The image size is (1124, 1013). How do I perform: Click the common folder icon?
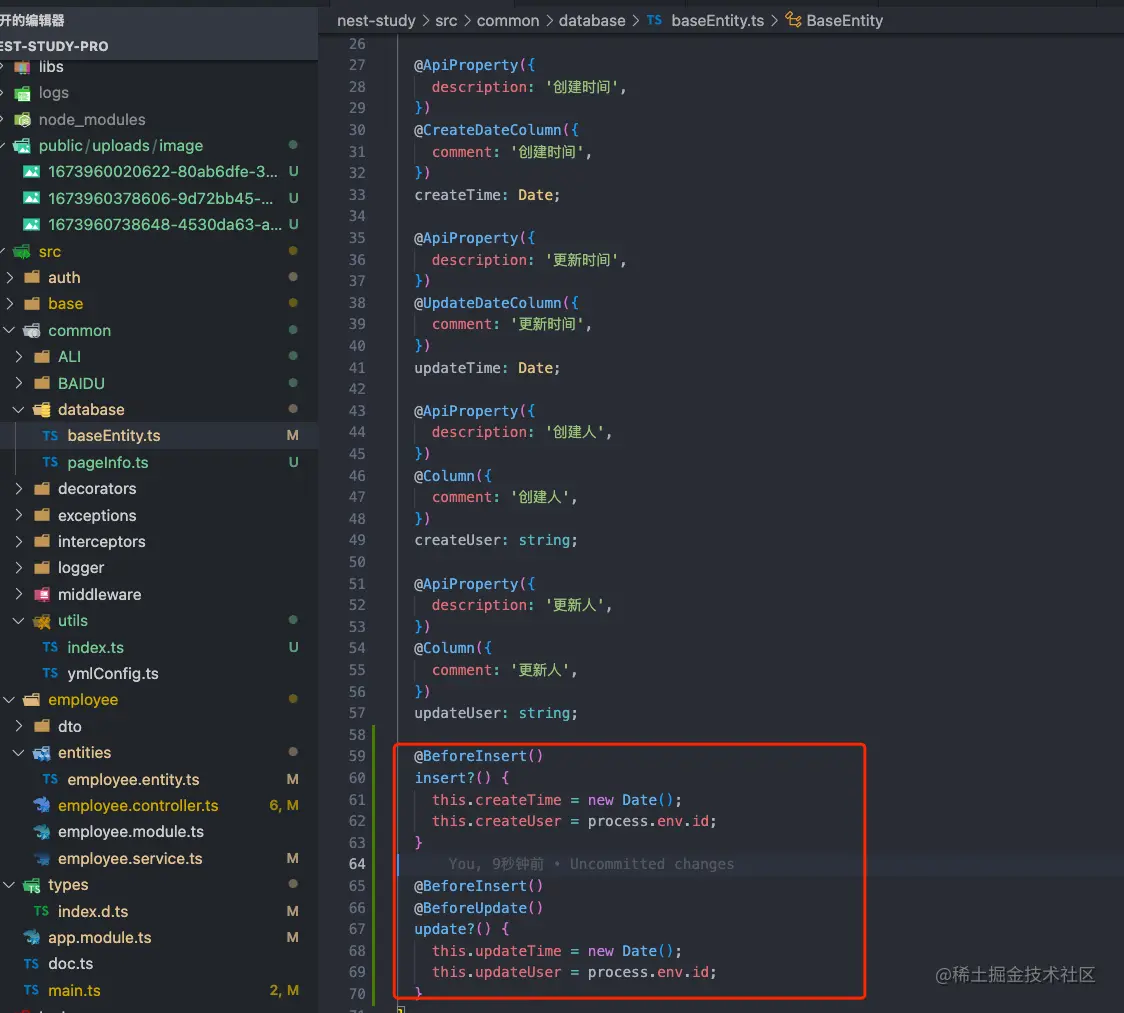(32, 330)
